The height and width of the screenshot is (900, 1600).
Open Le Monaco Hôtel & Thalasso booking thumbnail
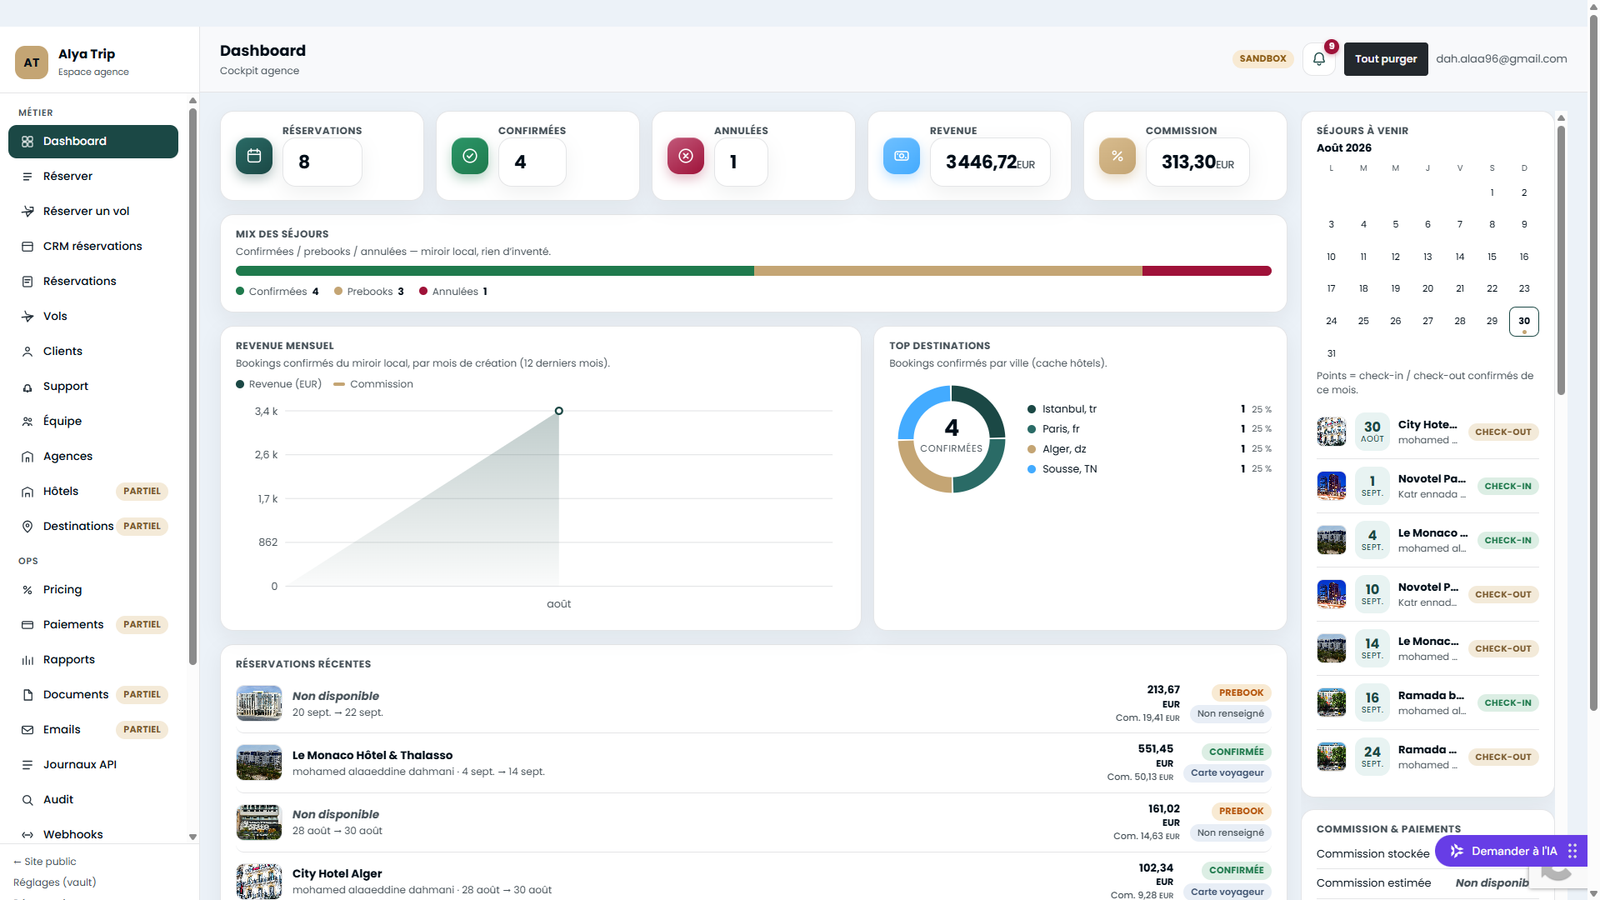point(259,762)
